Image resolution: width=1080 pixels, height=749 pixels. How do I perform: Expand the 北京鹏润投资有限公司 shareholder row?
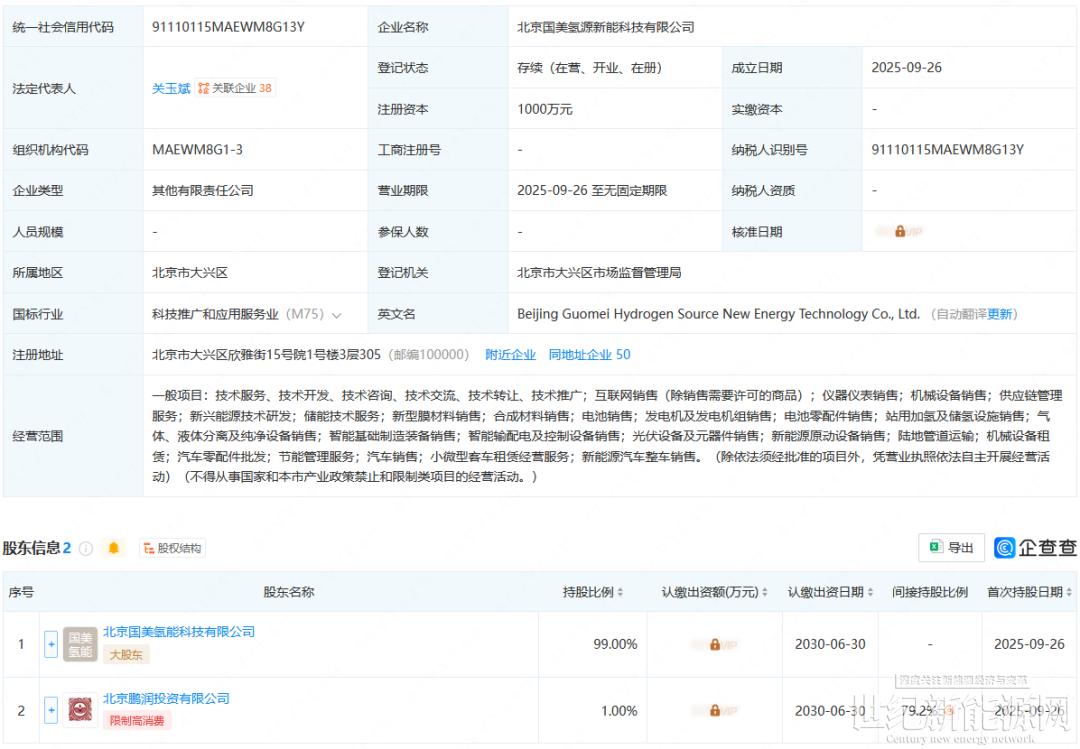click(51, 711)
